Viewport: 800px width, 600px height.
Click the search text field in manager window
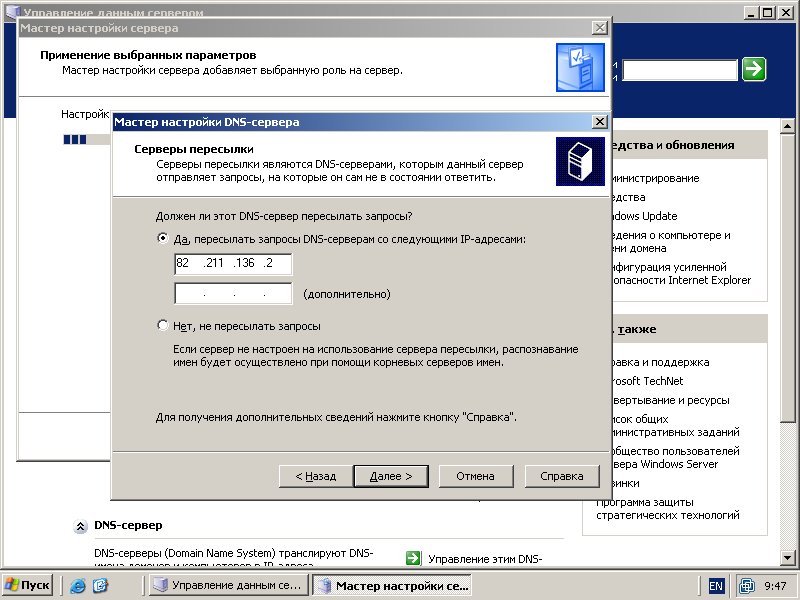[680, 70]
